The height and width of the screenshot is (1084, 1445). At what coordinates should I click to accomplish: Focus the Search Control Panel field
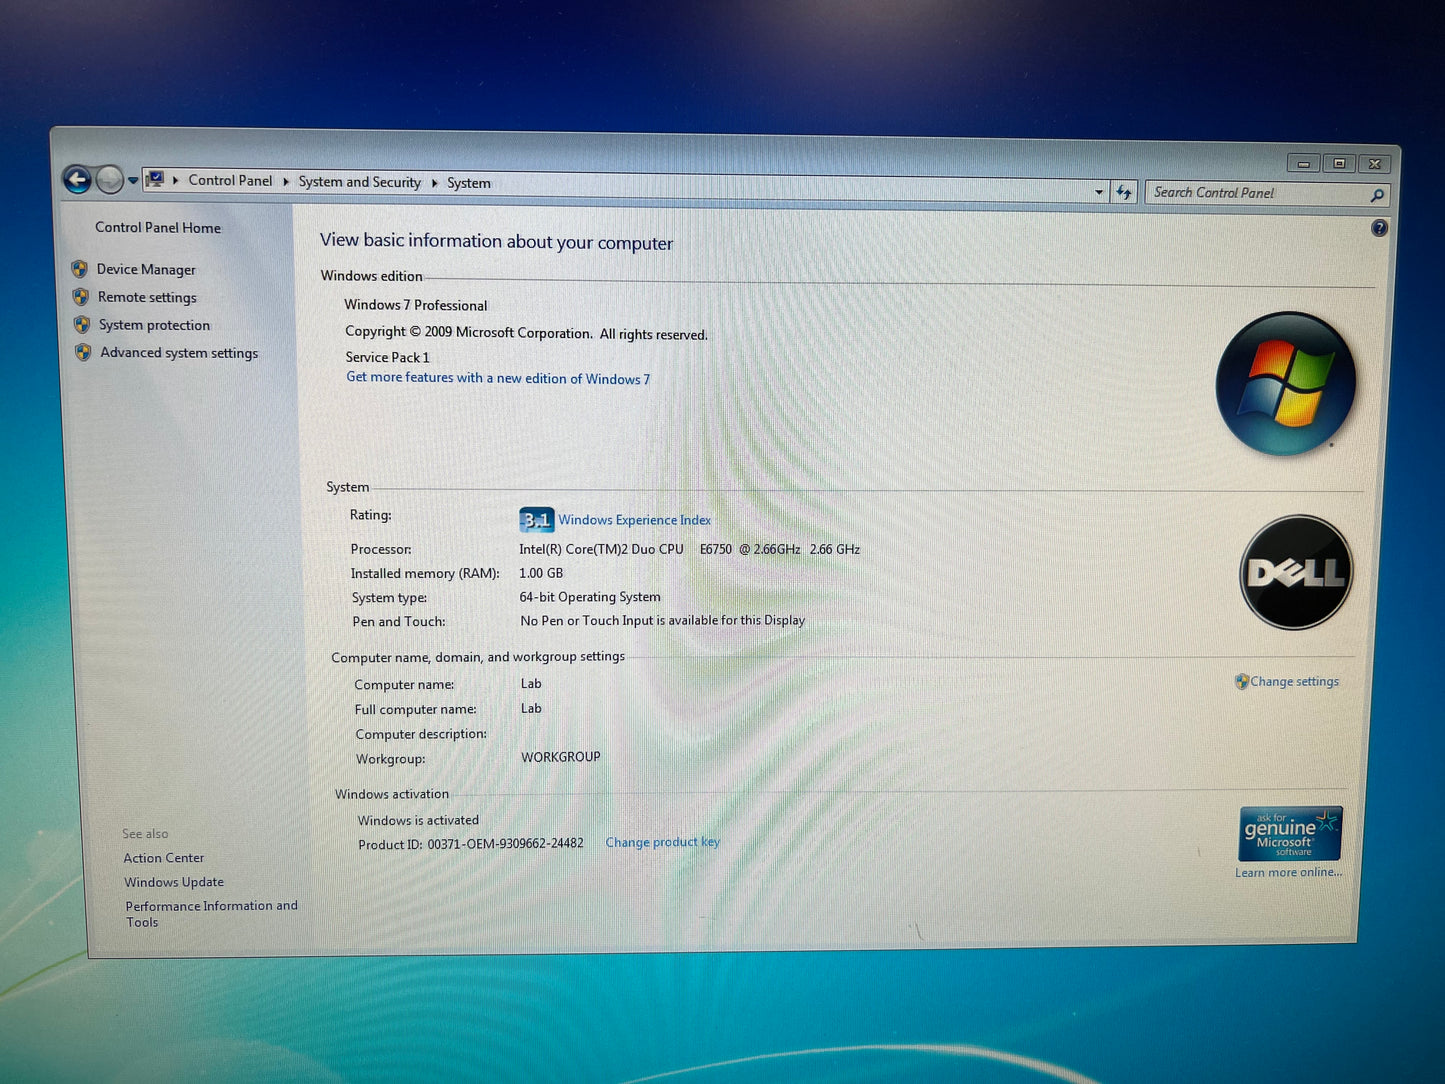[1255, 193]
